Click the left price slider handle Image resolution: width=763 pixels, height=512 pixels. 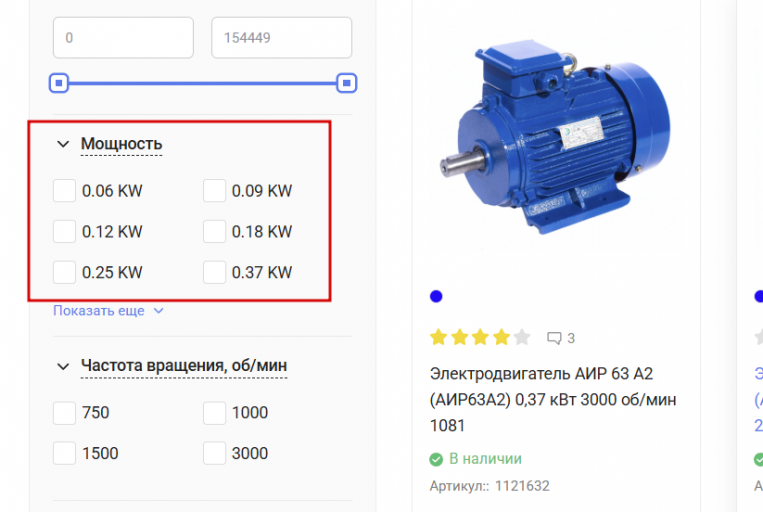tap(59, 83)
